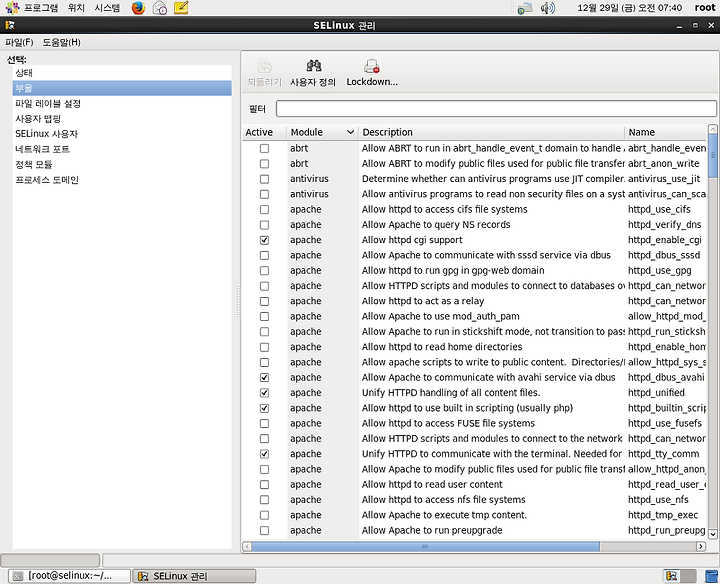Select 'Allow httpd to read home directories' text
This screenshot has height=584, width=720.
(442, 347)
